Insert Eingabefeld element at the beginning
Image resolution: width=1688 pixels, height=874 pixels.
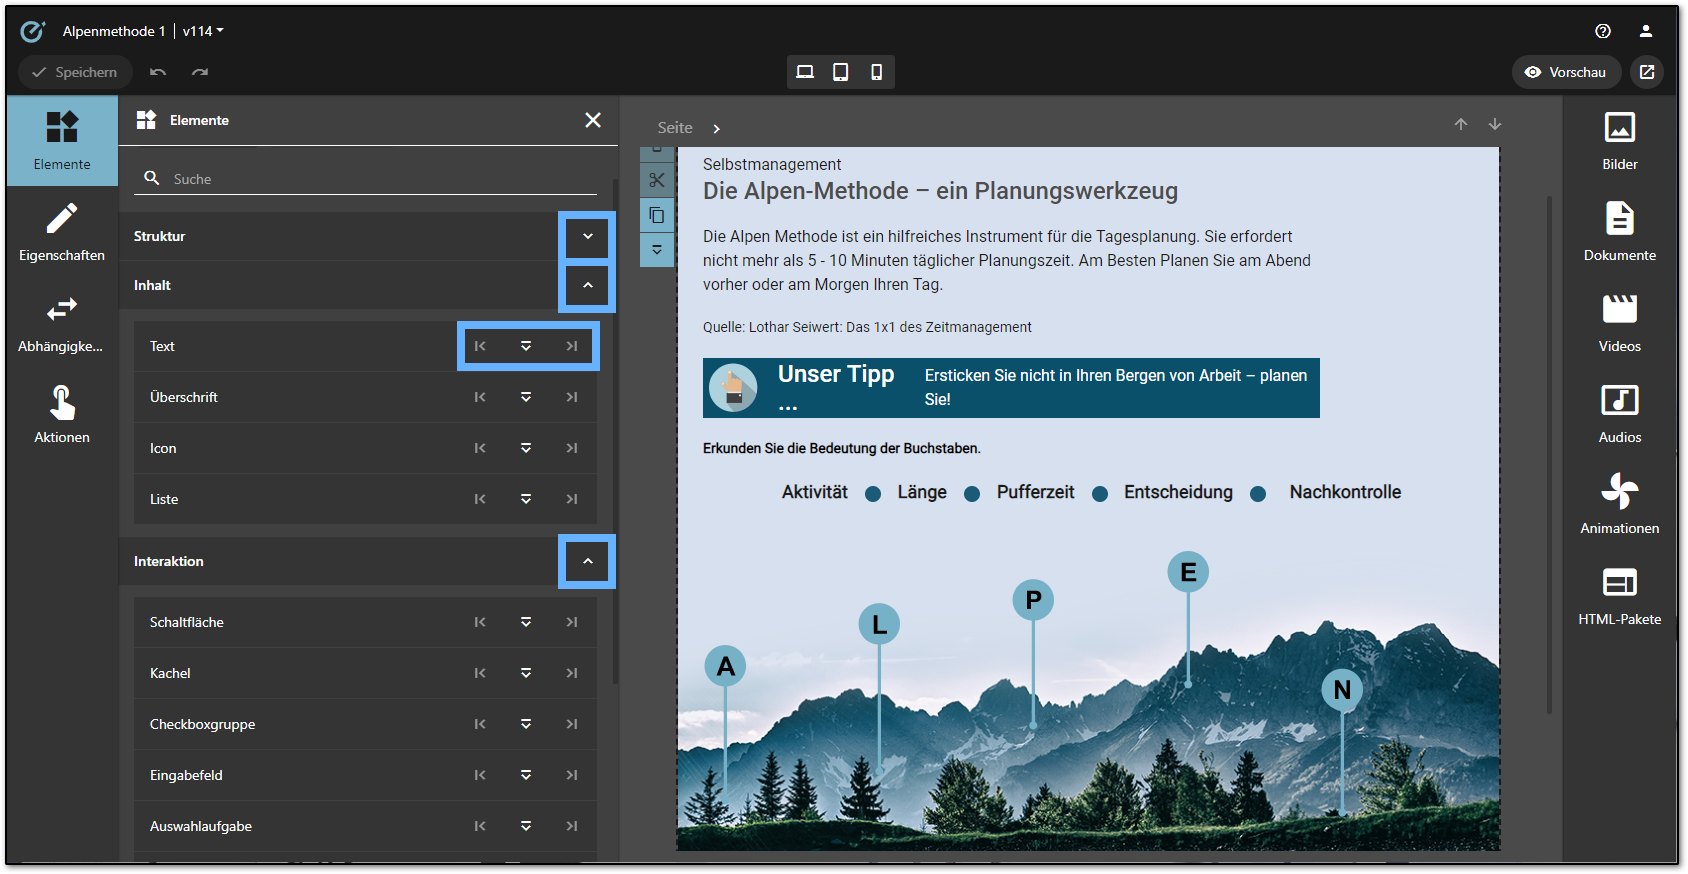[480, 775]
